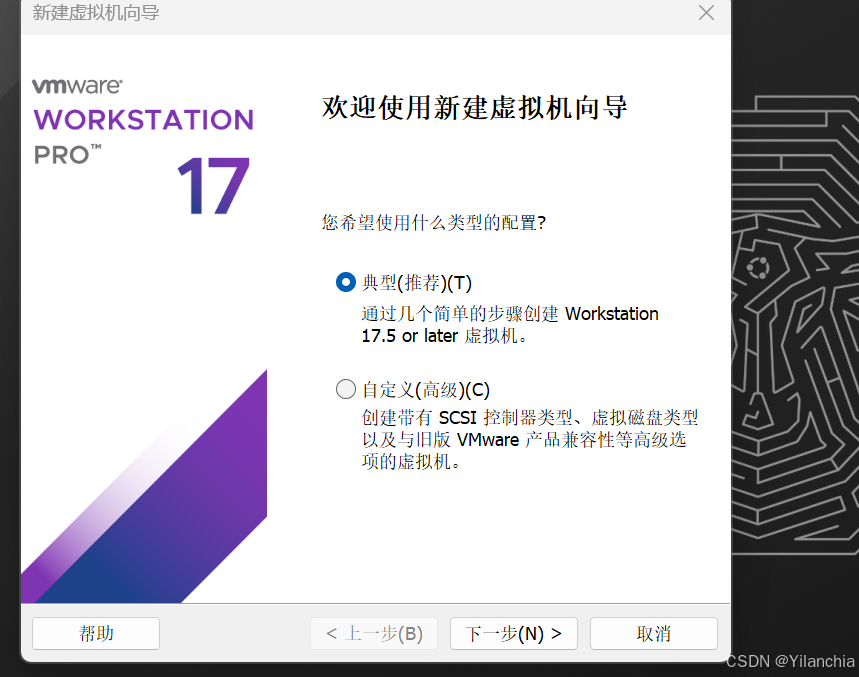859x677 pixels.
Task: Select the 典型(推荐) radio button
Action: 346,283
